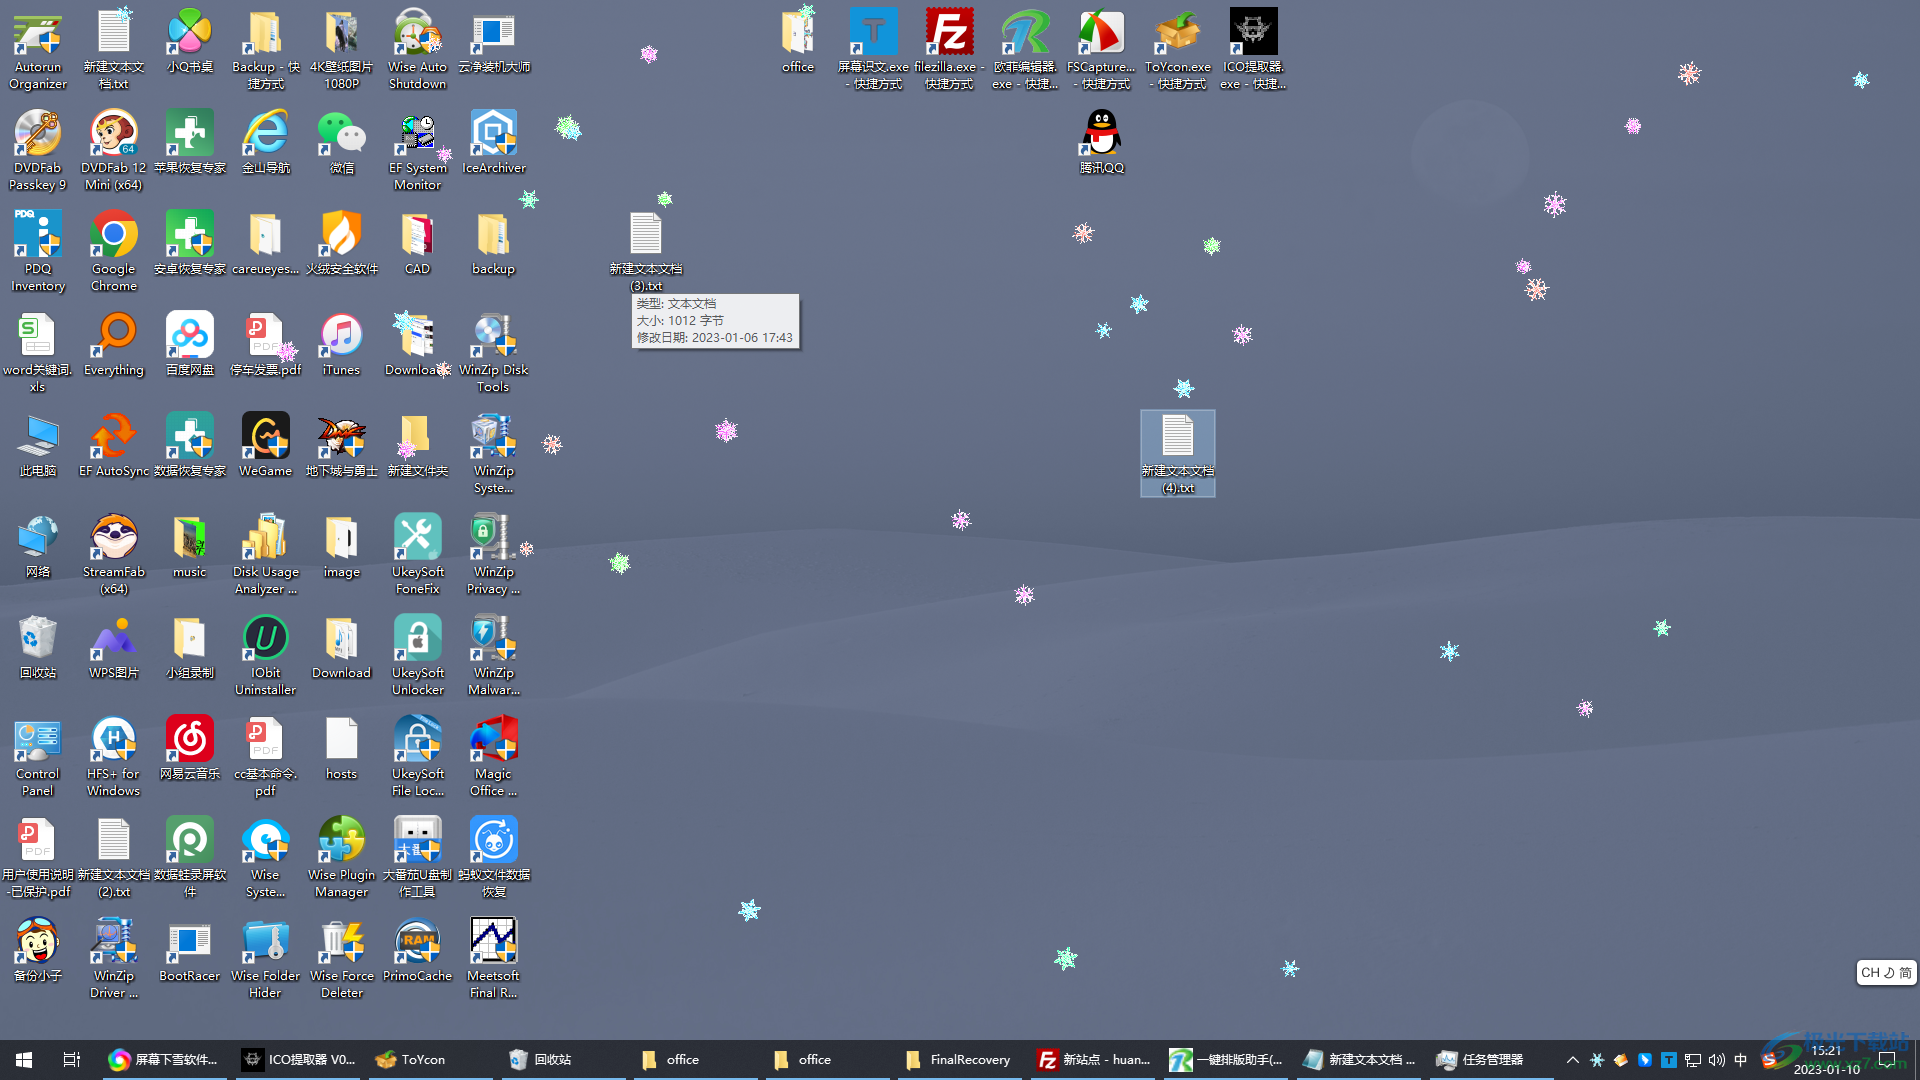The height and width of the screenshot is (1080, 1920).
Task: Open Meetsoft Final Recovery icon
Action: point(493,959)
